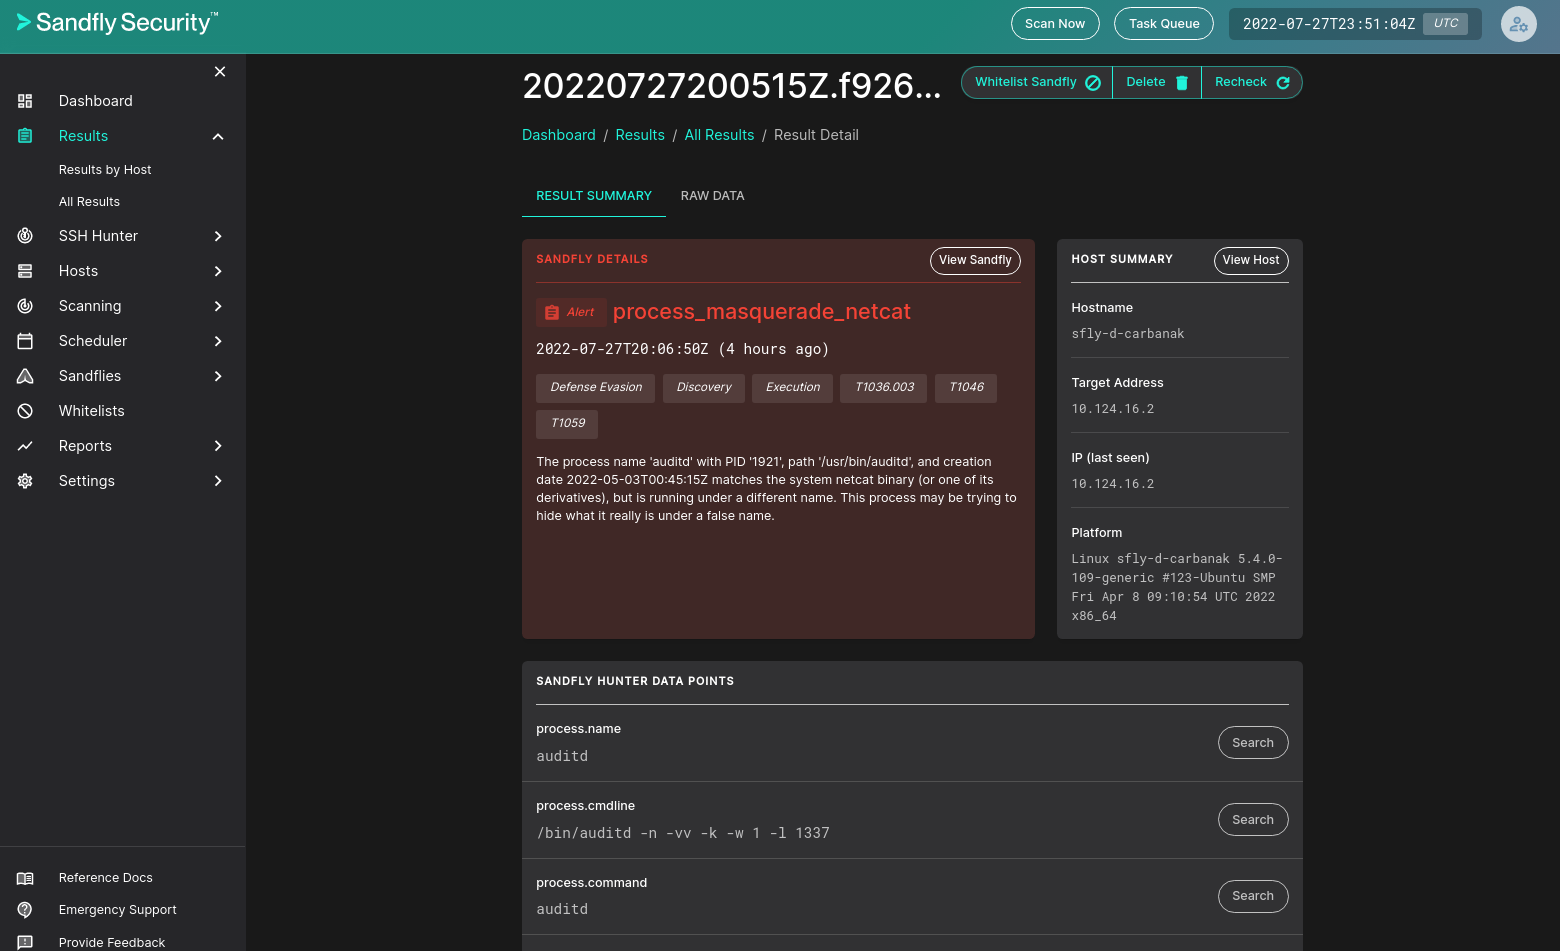This screenshot has width=1560, height=951.
Task: Click the SSH Hunter icon in sidebar
Action: tap(25, 236)
